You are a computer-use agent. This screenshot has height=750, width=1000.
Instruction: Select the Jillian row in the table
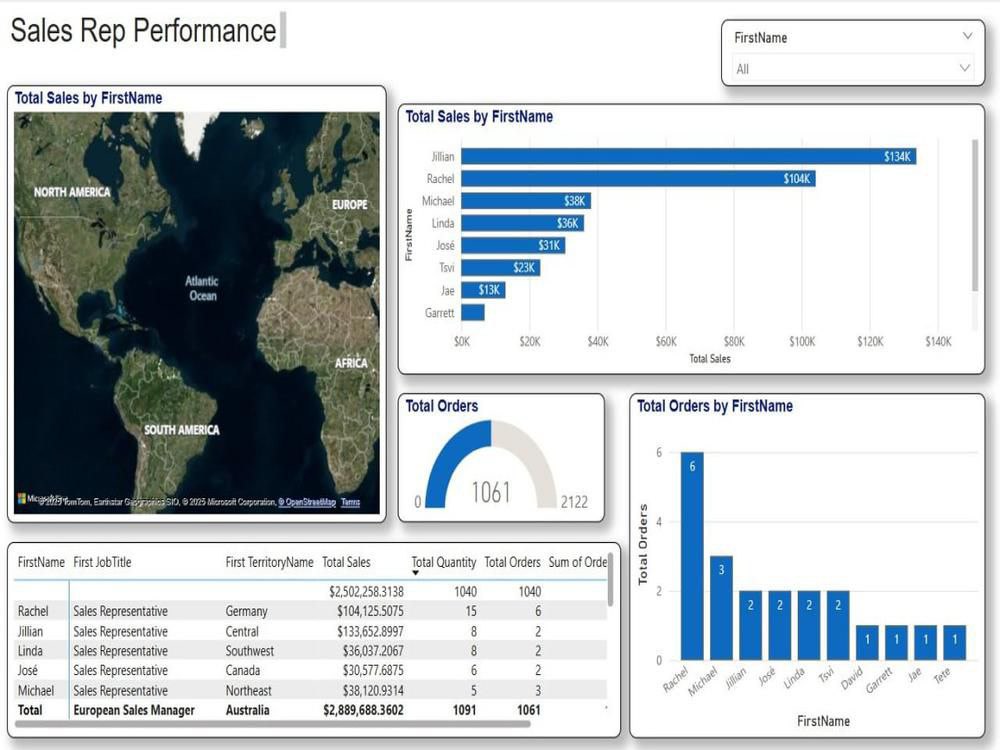(x=310, y=631)
